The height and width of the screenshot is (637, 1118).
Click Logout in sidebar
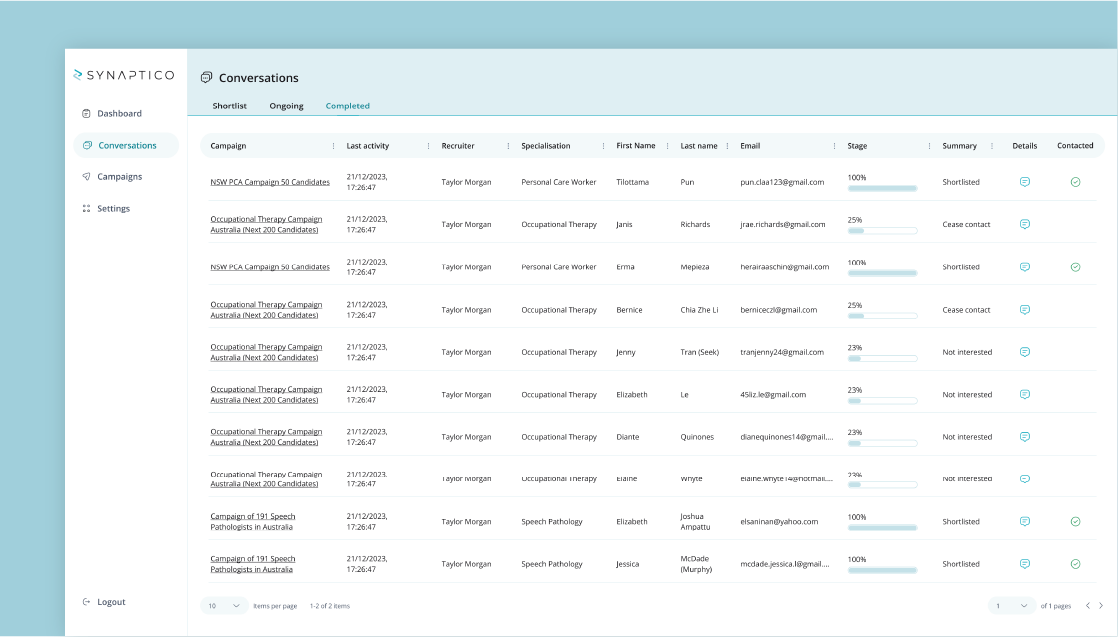coord(111,602)
